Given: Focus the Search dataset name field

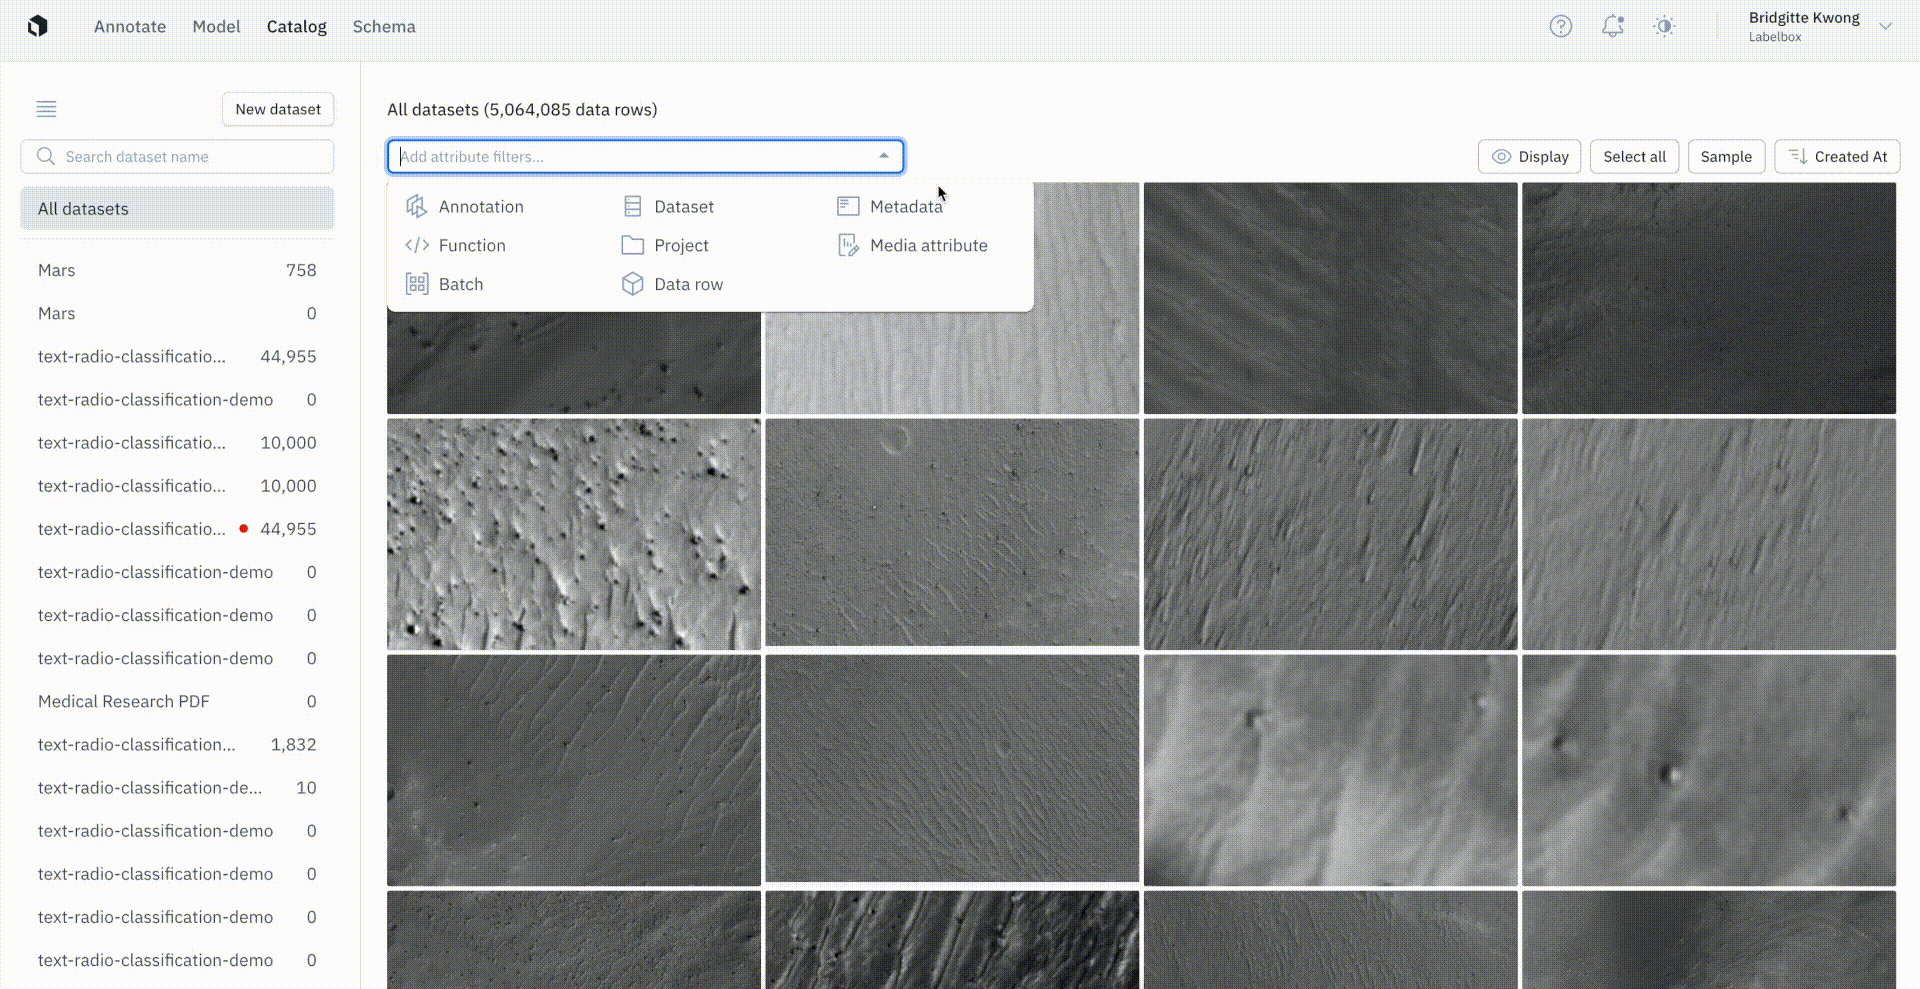Looking at the screenshot, I should pyautogui.click(x=177, y=157).
